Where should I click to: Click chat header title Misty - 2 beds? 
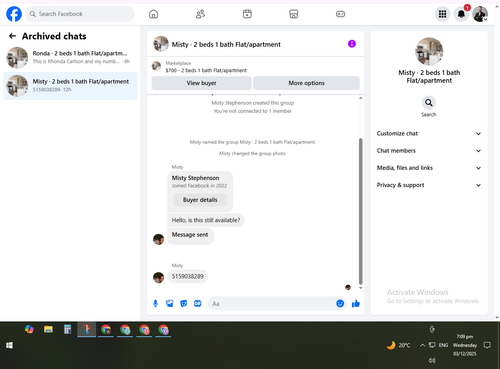226,44
